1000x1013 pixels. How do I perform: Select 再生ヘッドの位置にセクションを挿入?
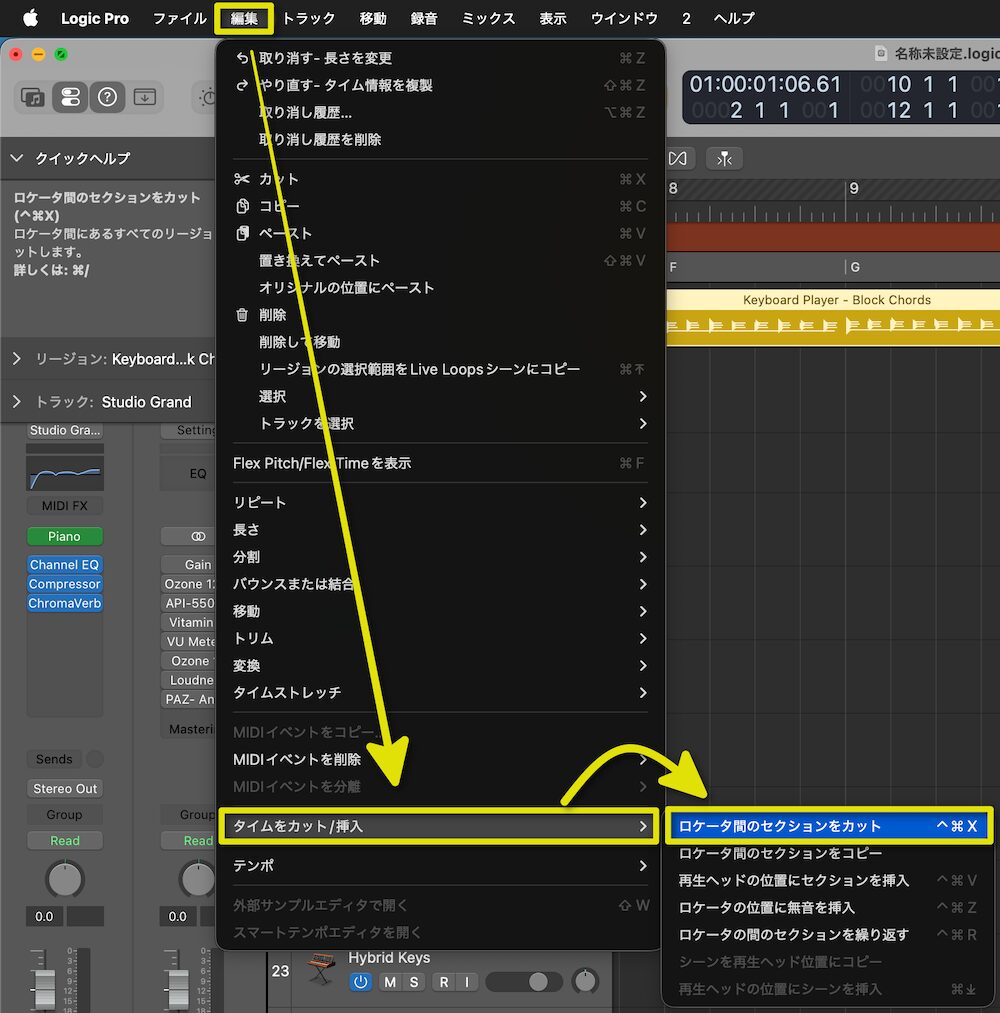pyautogui.click(x=828, y=881)
